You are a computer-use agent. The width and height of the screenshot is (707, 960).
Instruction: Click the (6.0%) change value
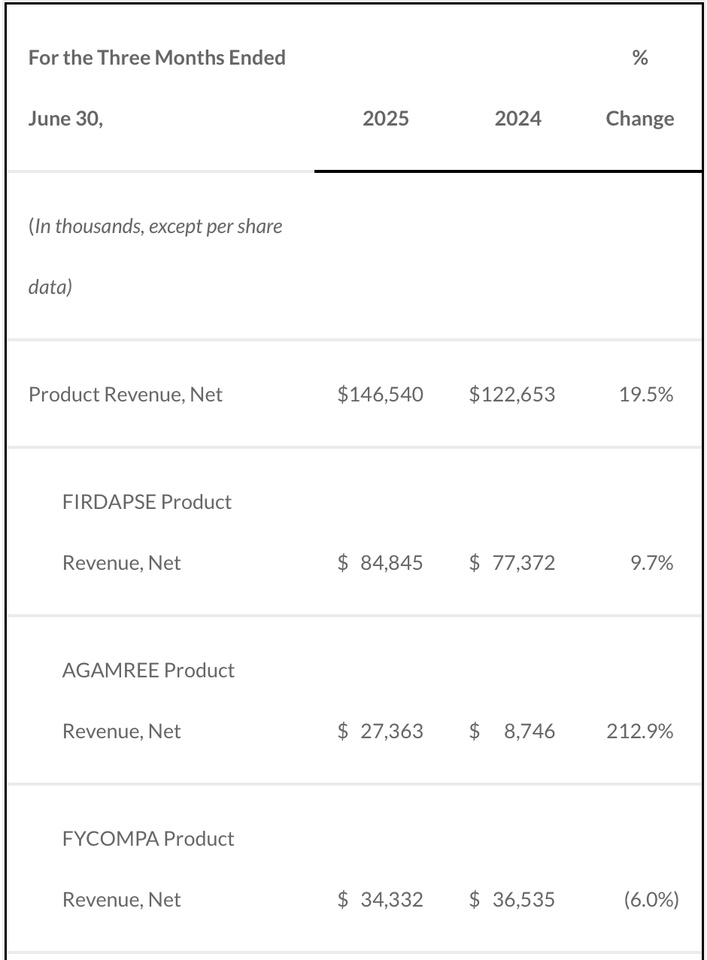(x=651, y=899)
